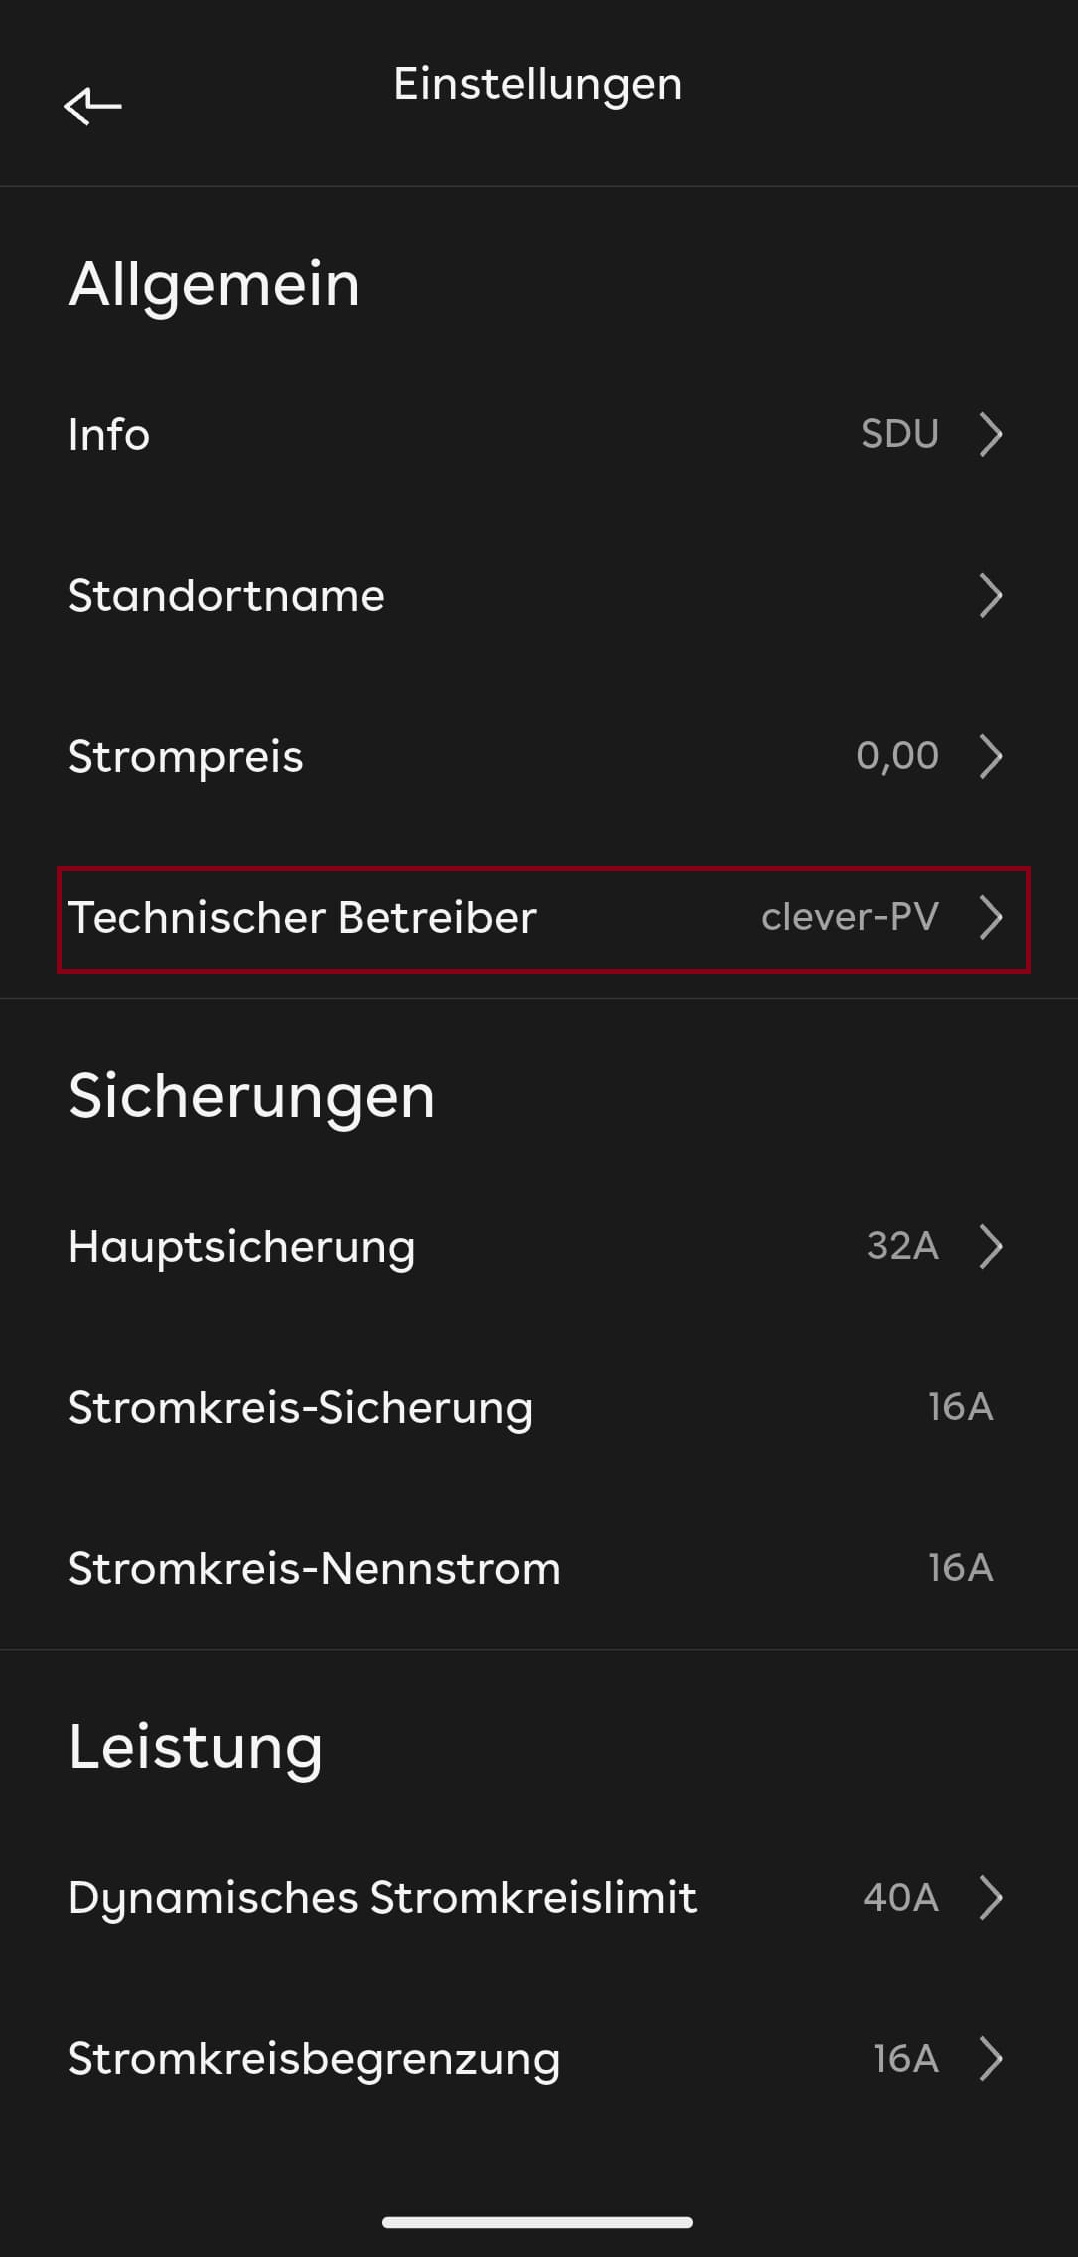1078x2257 pixels.
Task: Tap the back arrow icon
Action: (92, 105)
